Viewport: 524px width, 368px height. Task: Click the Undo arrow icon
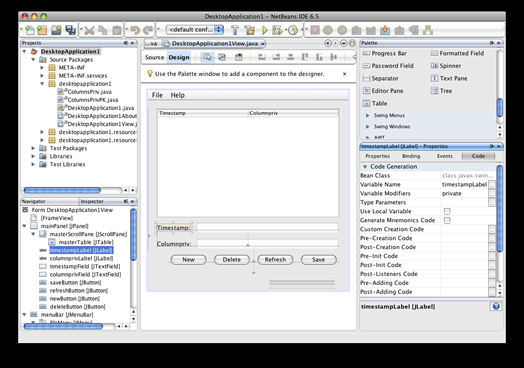pos(135,30)
